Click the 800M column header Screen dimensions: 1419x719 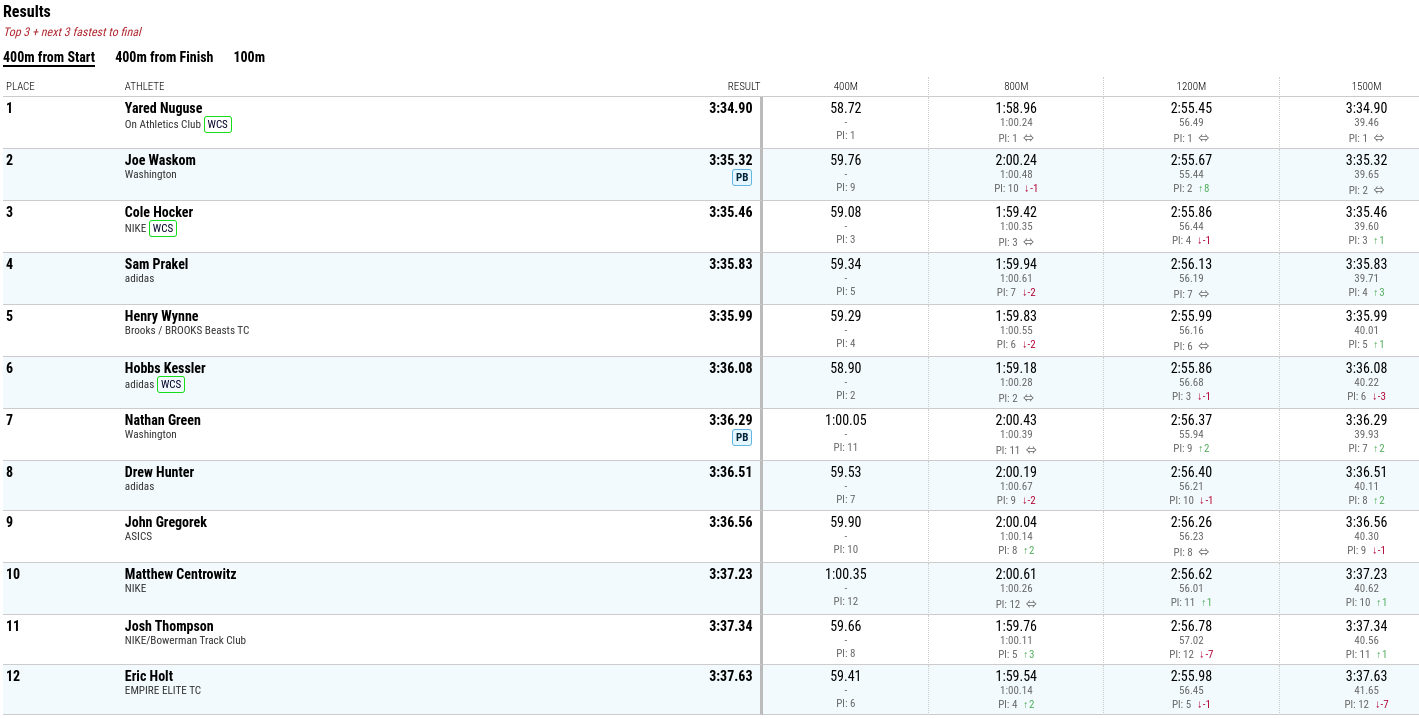click(1016, 87)
